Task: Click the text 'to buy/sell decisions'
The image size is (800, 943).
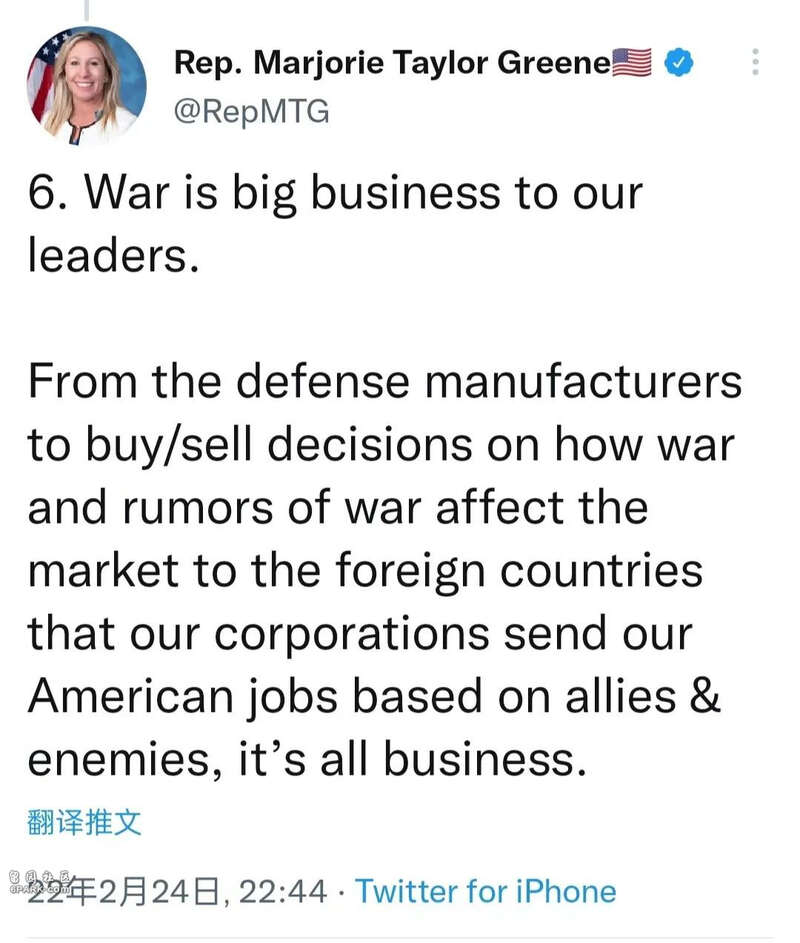Action: click(x=250, y=446)
